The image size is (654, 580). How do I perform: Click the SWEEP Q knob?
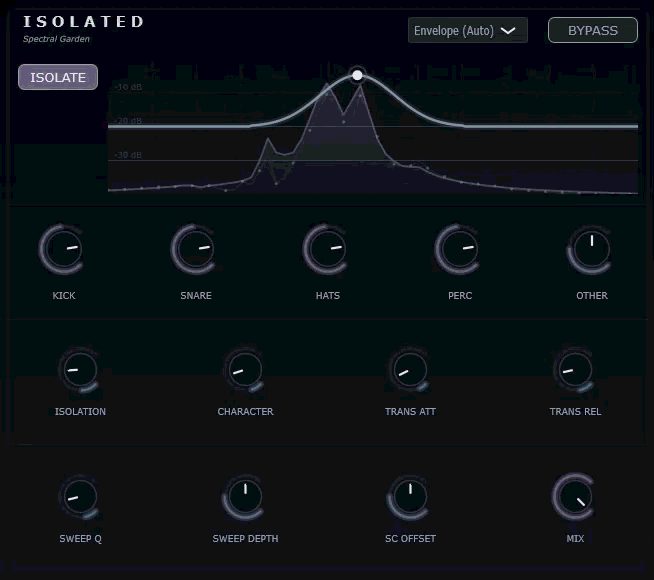click(x=79, y=497)
